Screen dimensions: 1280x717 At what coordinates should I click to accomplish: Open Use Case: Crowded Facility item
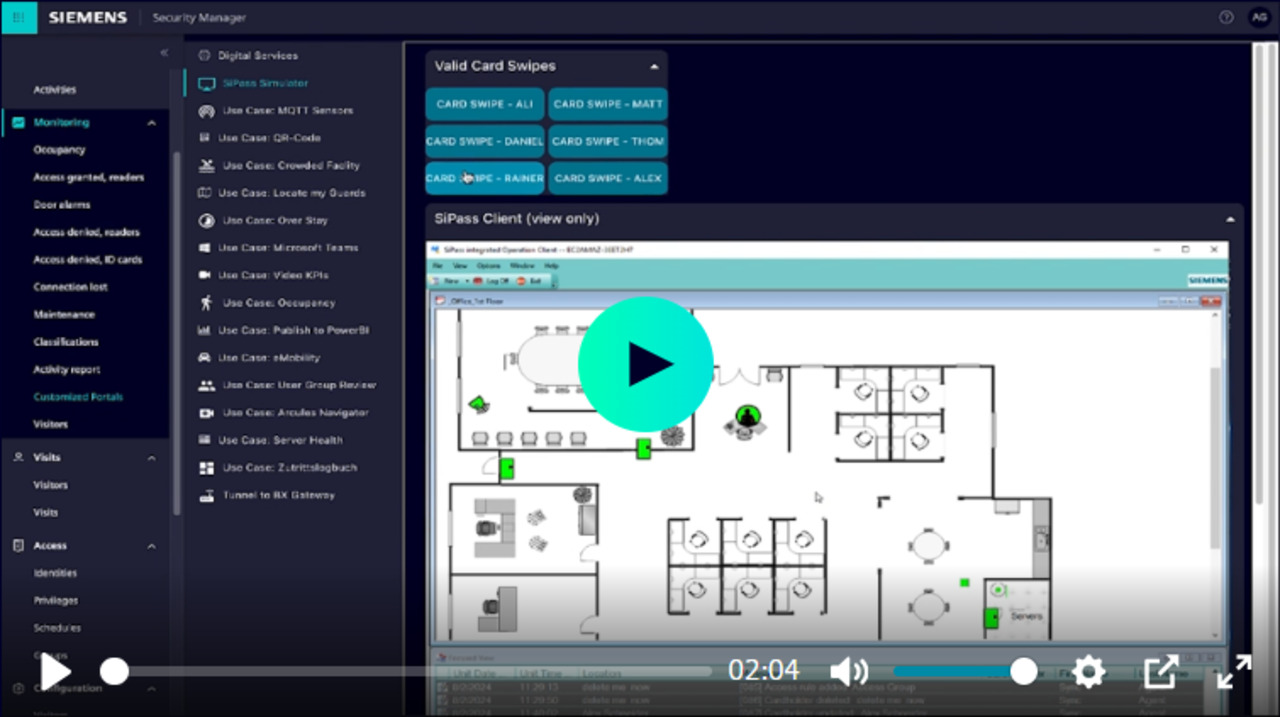click(290, 166)
